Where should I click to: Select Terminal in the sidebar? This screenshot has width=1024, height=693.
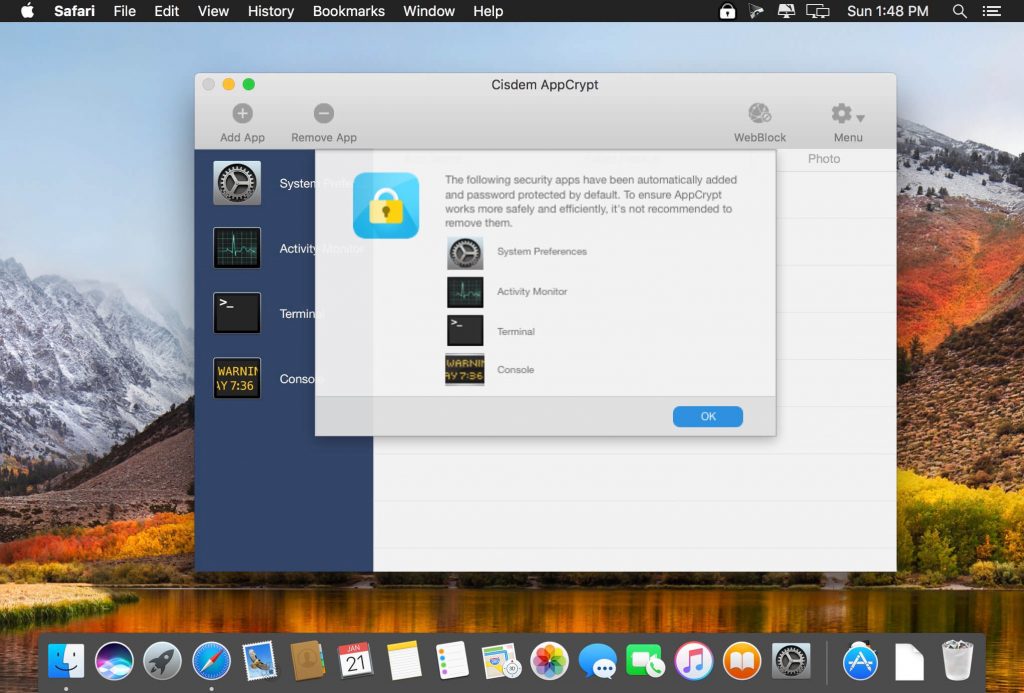click(x=237, y=313)
